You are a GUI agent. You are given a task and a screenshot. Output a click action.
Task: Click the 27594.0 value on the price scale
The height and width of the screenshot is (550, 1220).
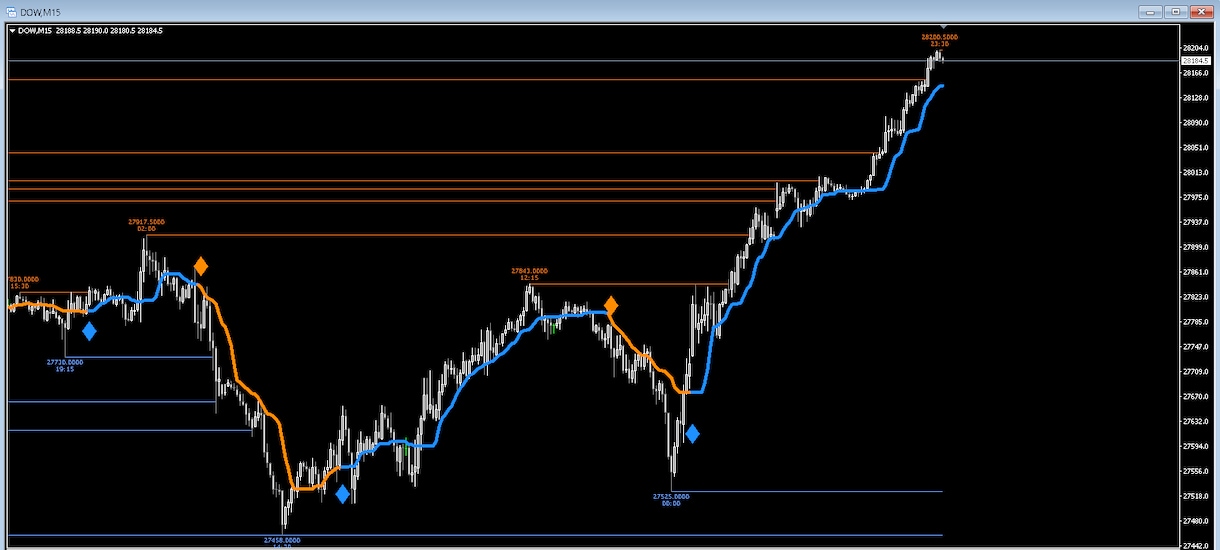[x=1195, y=446]
